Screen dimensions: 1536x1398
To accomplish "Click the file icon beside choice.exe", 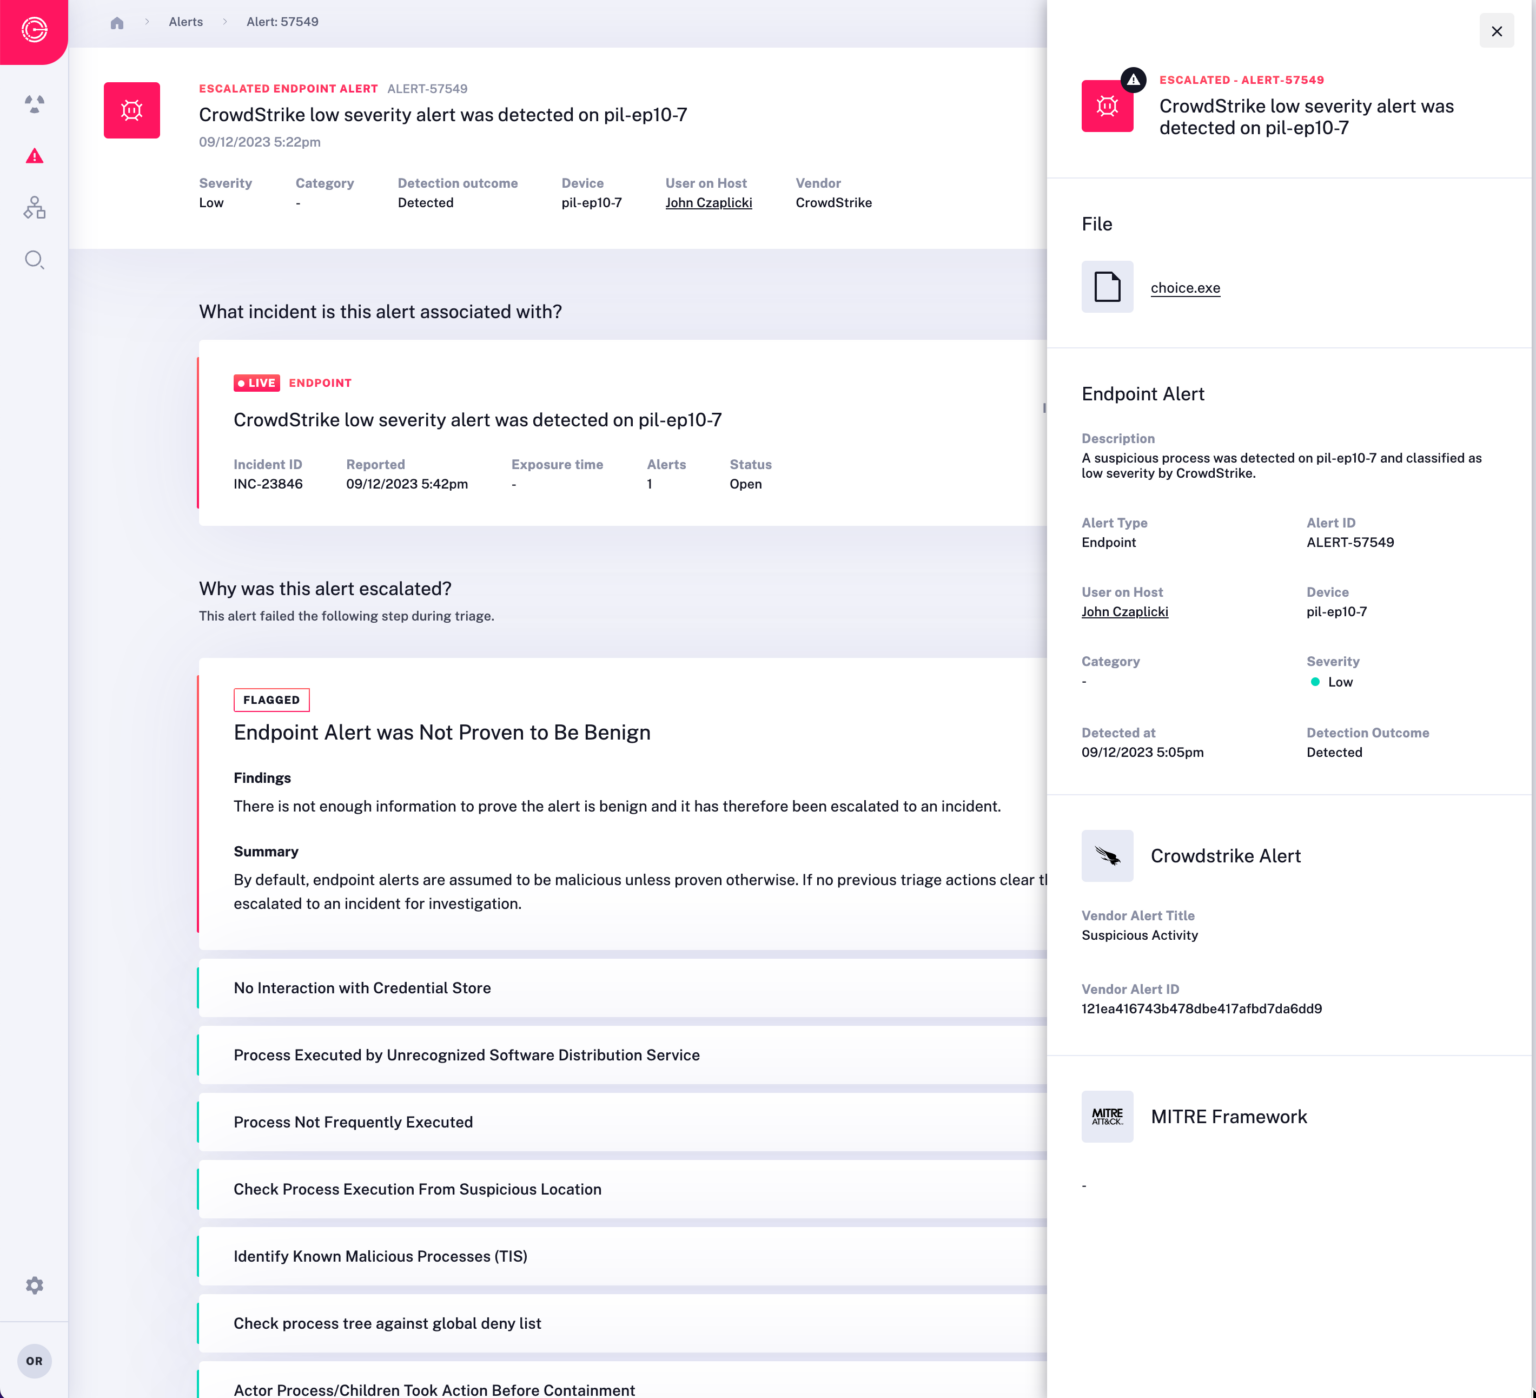I will click(1107, 287).
